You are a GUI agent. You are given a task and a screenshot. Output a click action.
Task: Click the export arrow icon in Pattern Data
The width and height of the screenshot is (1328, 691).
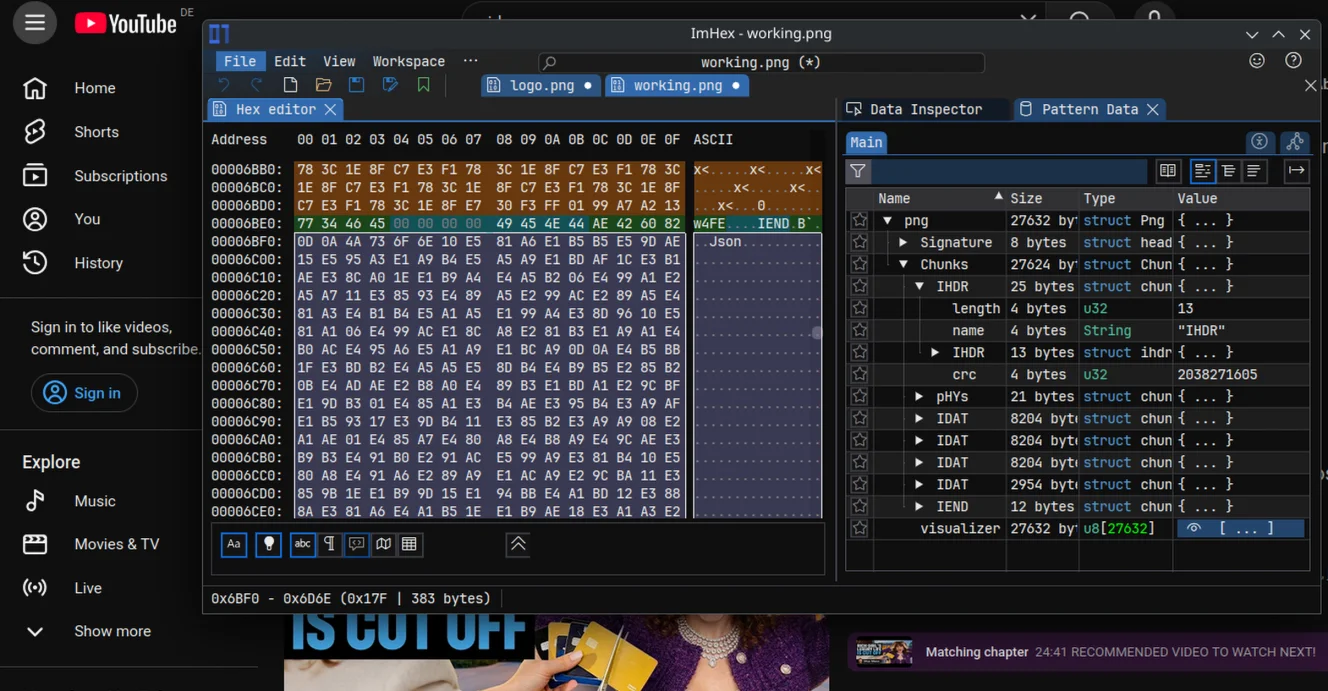(1296, 171)
